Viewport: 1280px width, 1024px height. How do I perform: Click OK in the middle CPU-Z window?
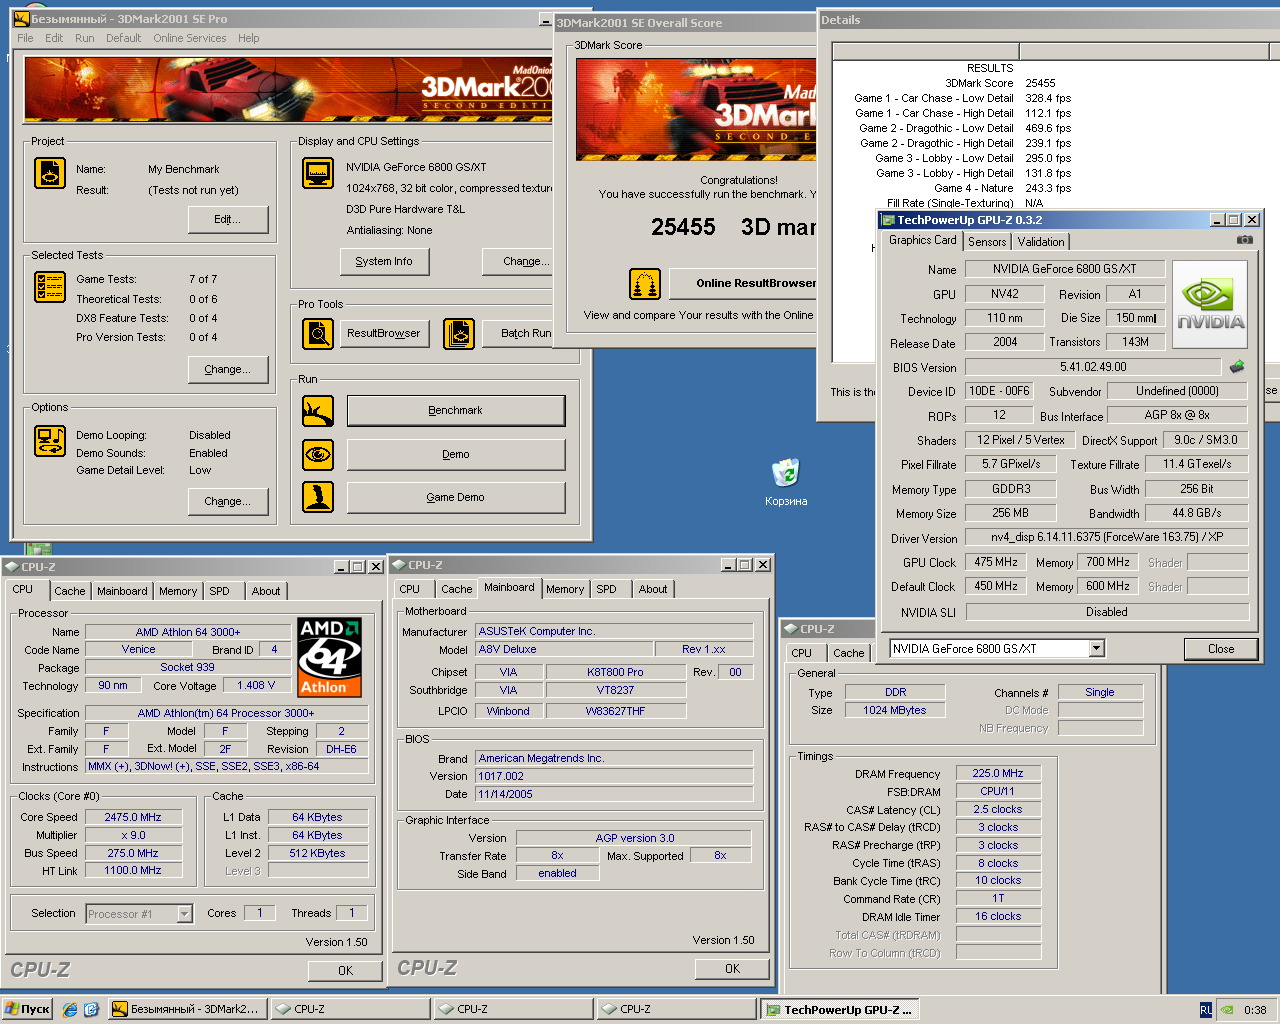tap(732, 969)
